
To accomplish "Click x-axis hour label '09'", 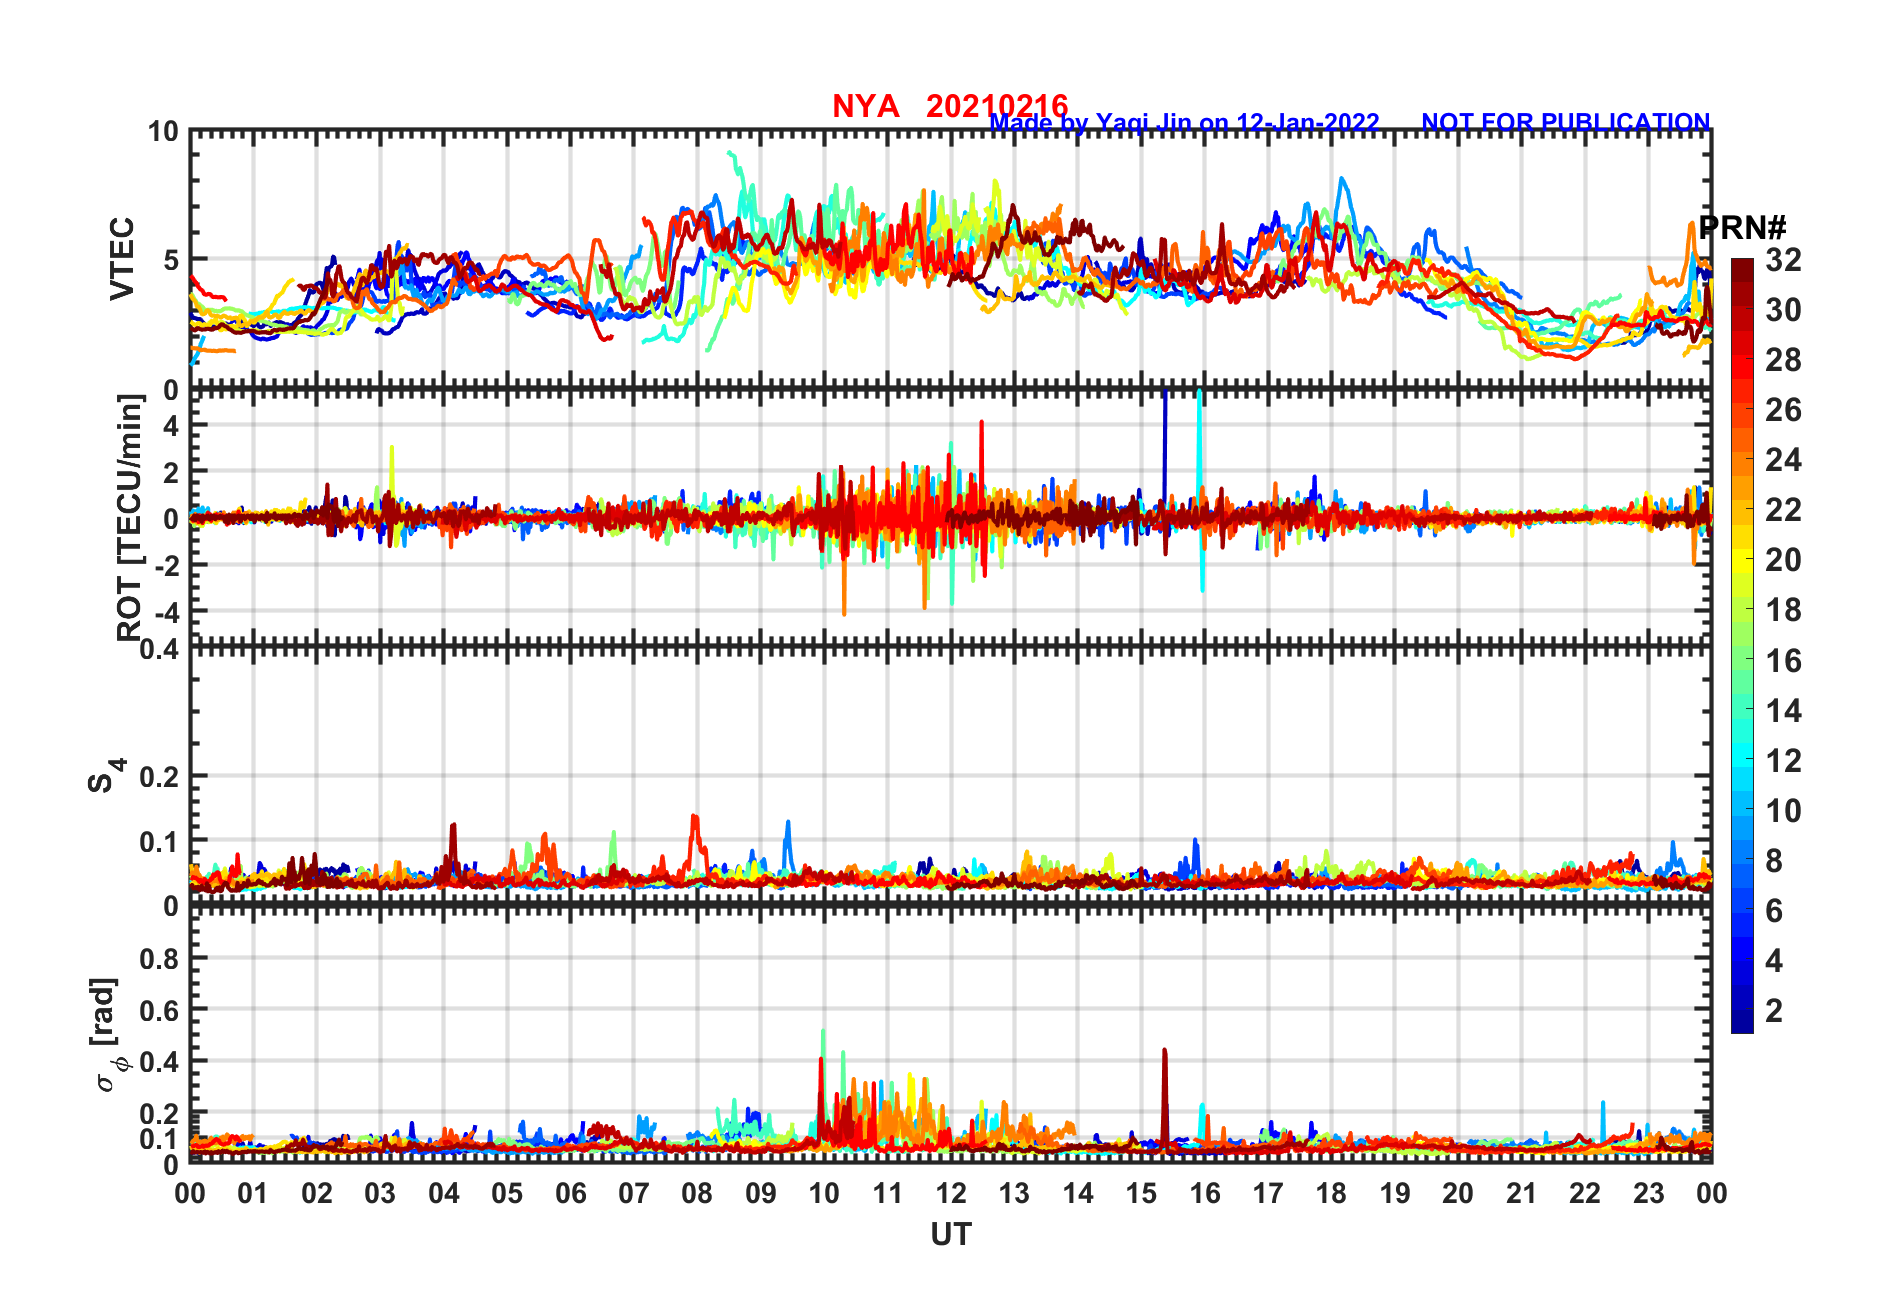I will coord(761,1193).
